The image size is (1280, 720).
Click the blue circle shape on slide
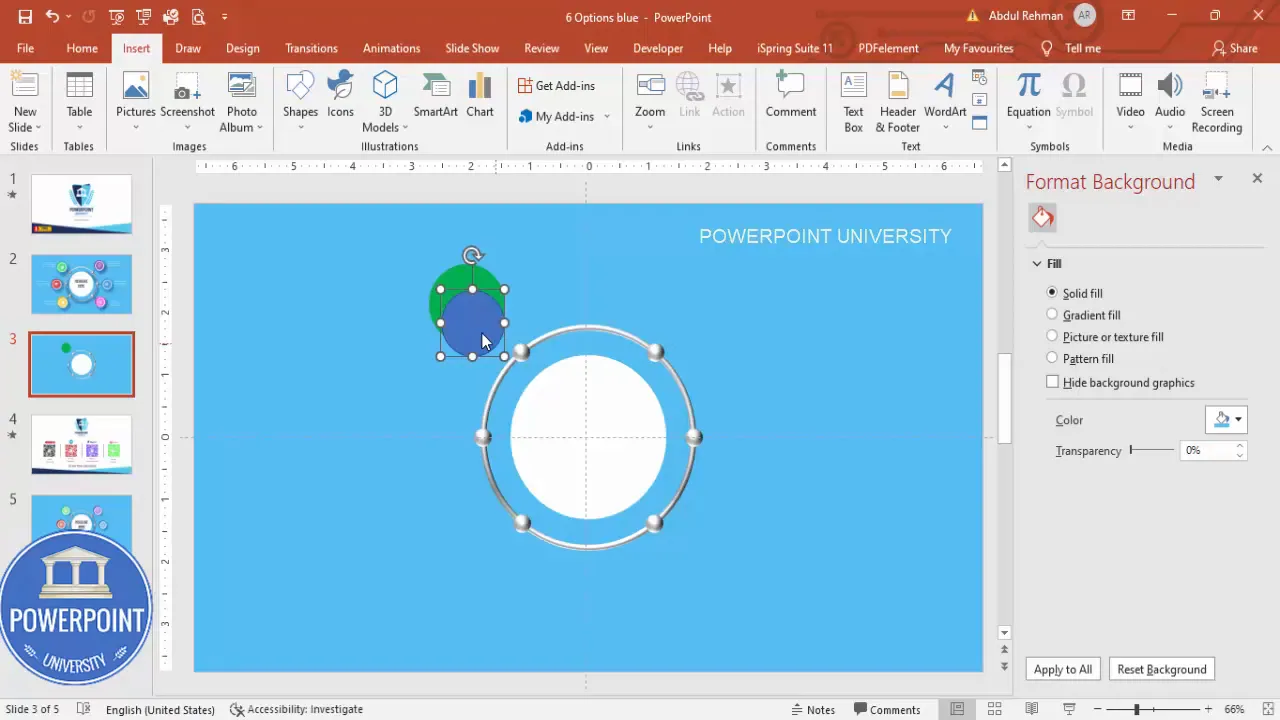[x=470, y=324]
